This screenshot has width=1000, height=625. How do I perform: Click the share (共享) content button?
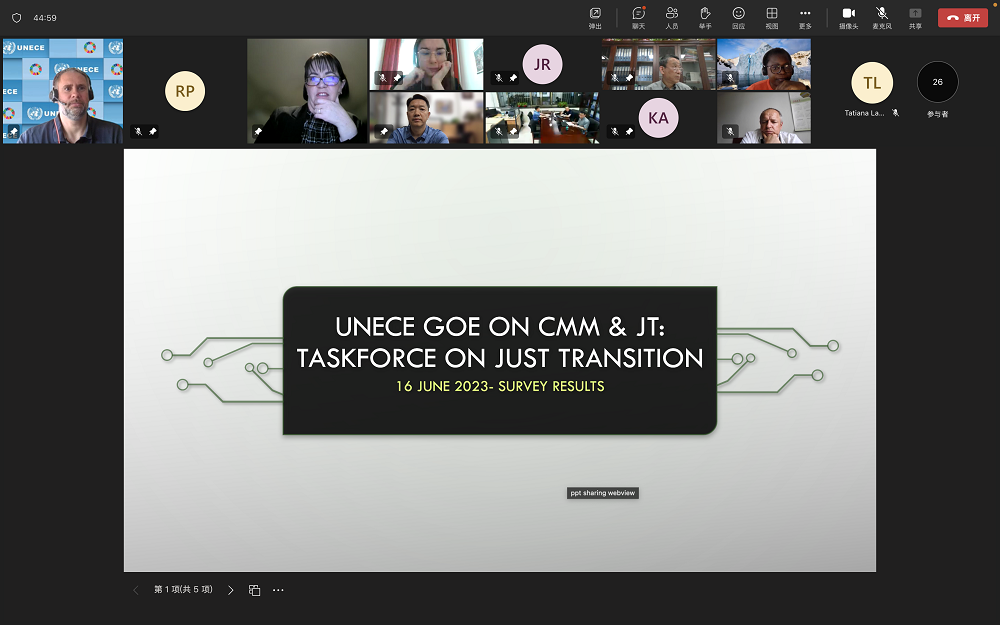[x=915, y=18]
